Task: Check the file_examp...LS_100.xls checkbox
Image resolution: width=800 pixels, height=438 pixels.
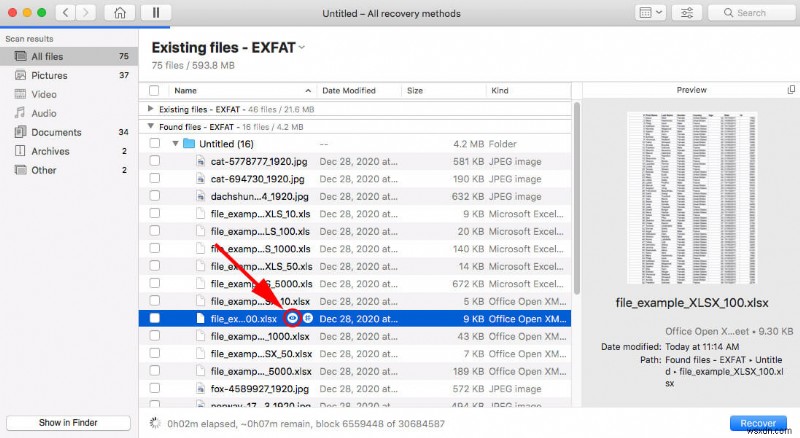Action: tap(155, 231)
